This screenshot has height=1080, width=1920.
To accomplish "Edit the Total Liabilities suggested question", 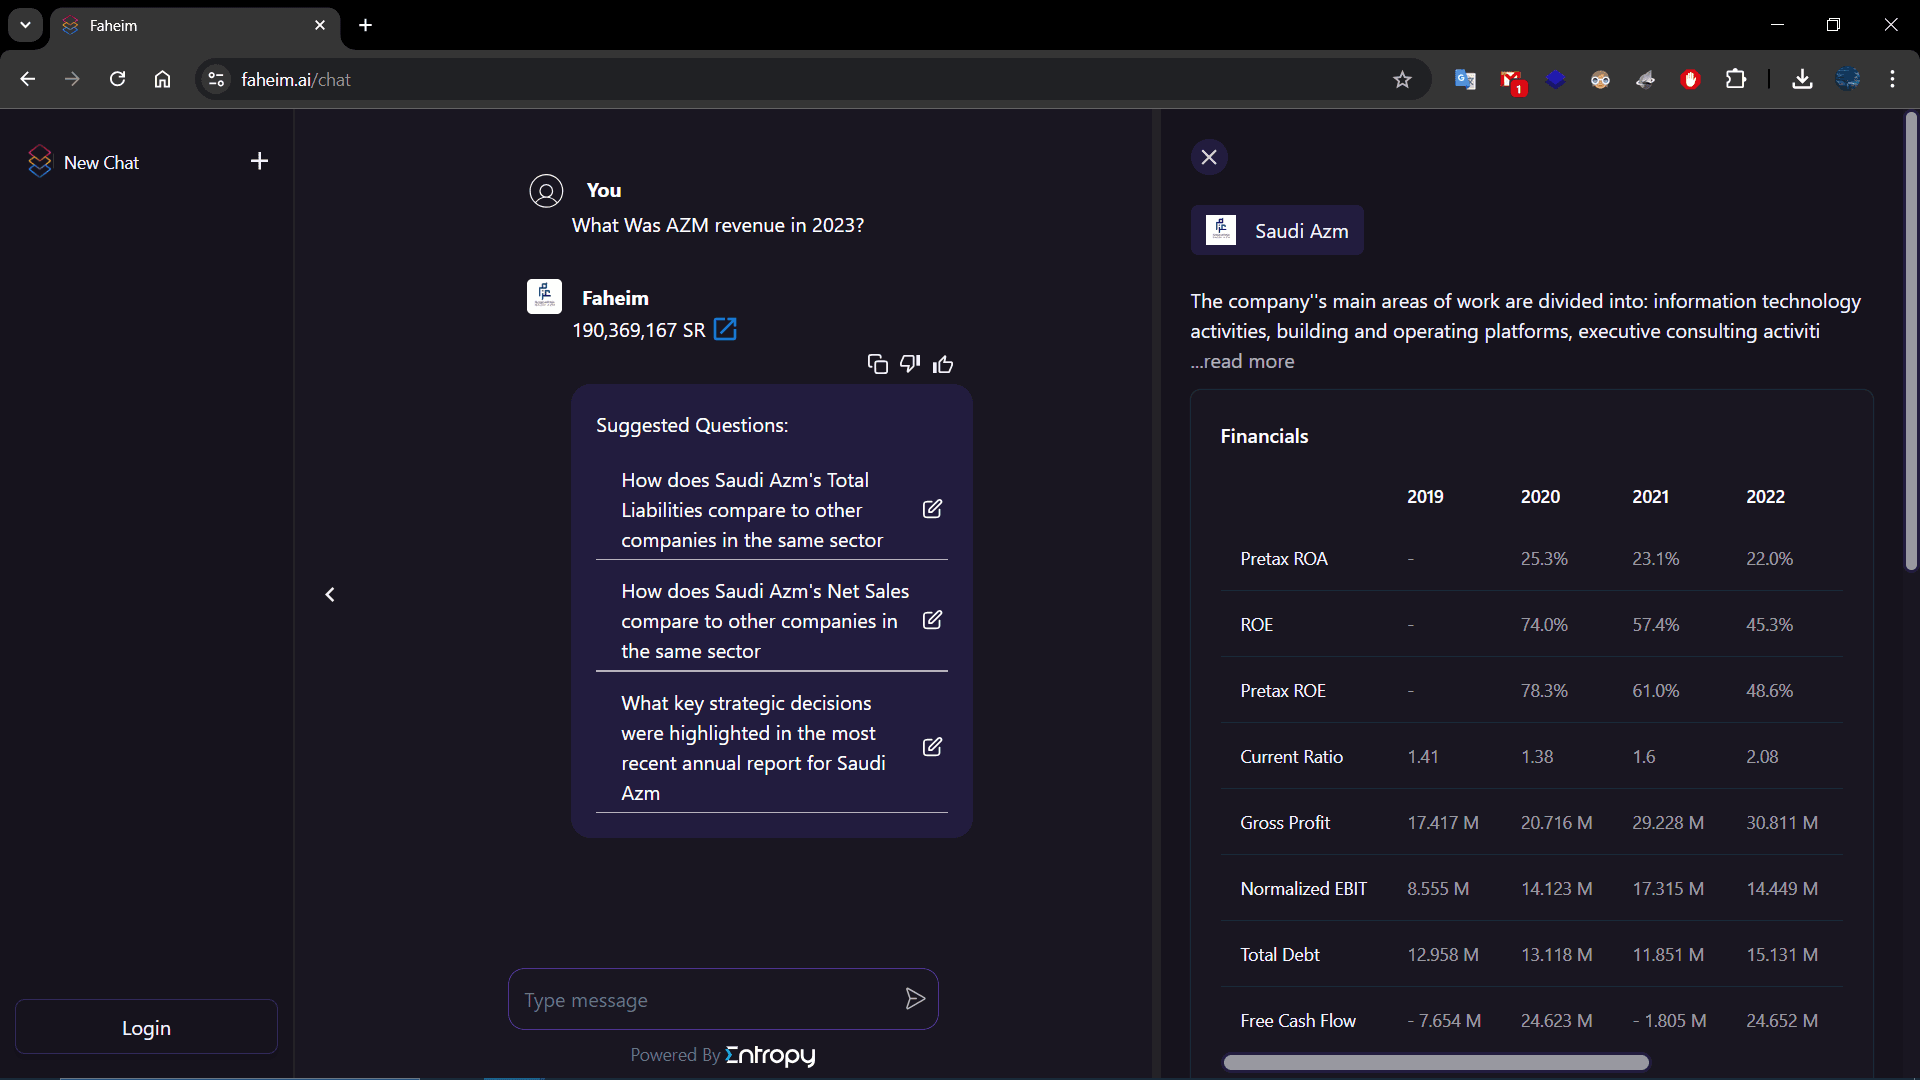I will coord(932,509).
